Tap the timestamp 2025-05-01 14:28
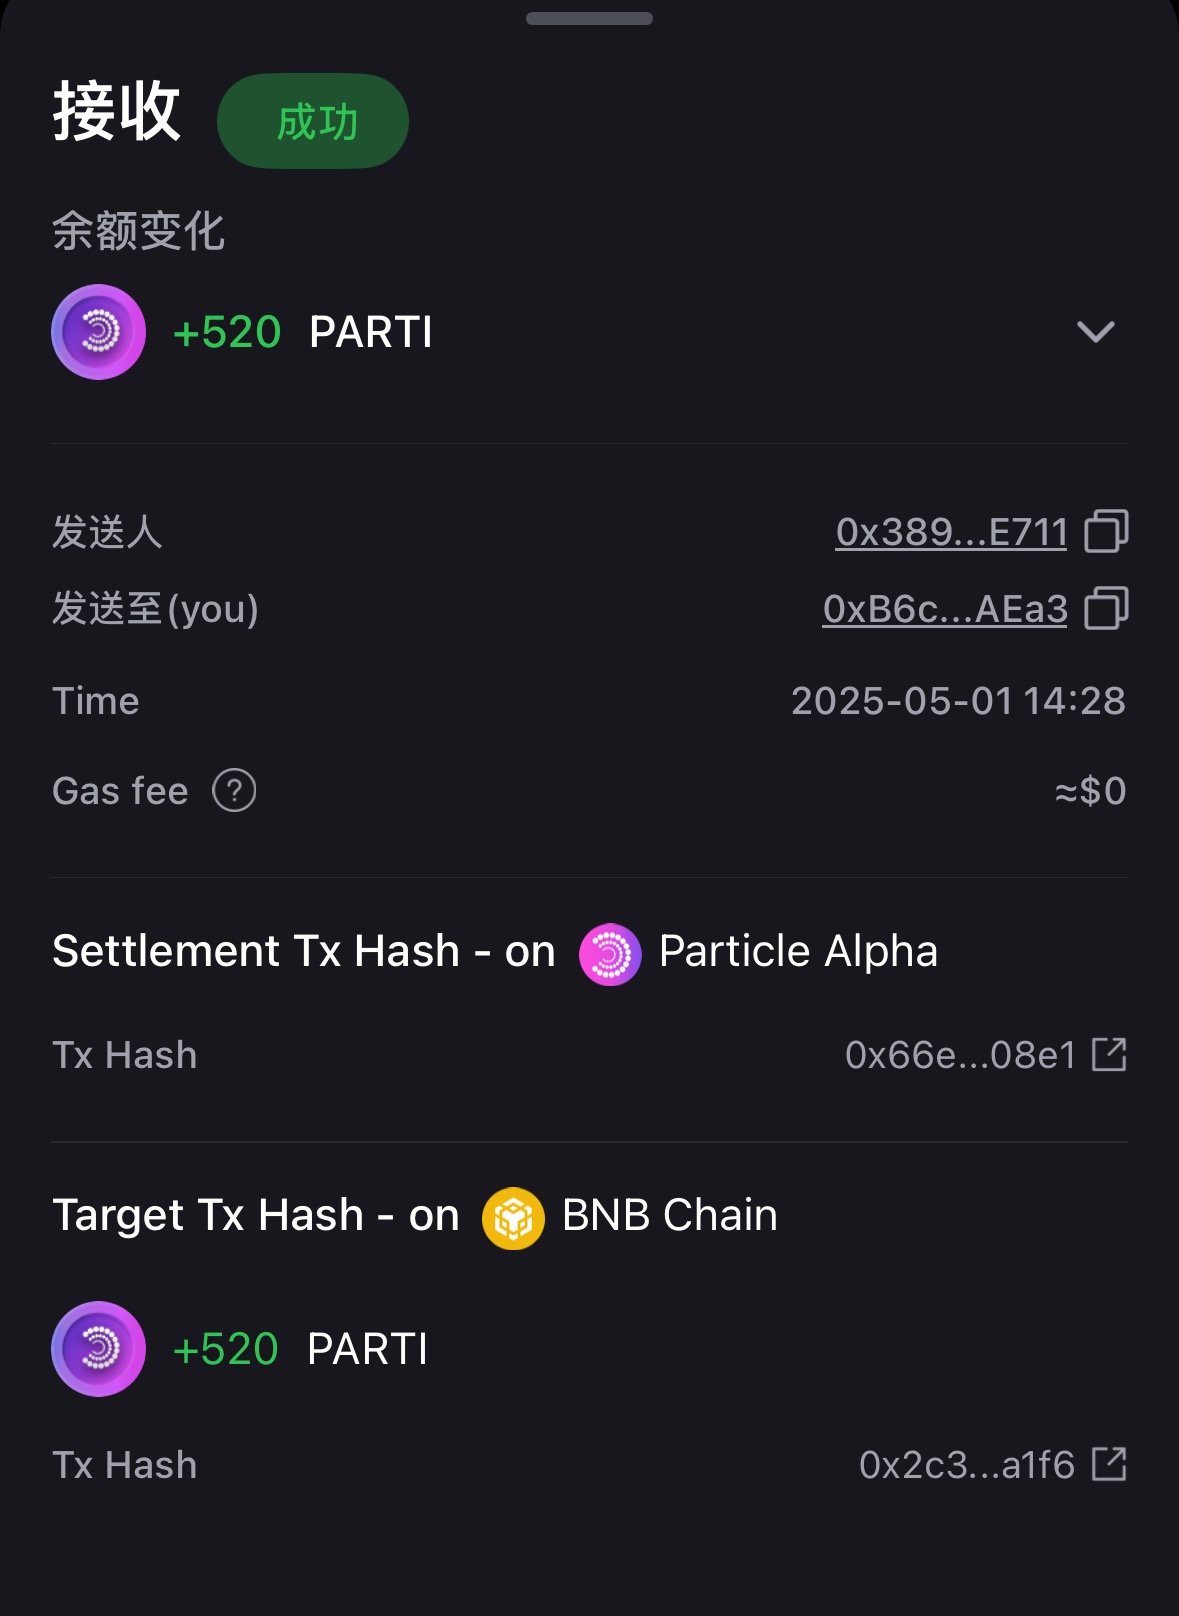 (x=958, y=701)
